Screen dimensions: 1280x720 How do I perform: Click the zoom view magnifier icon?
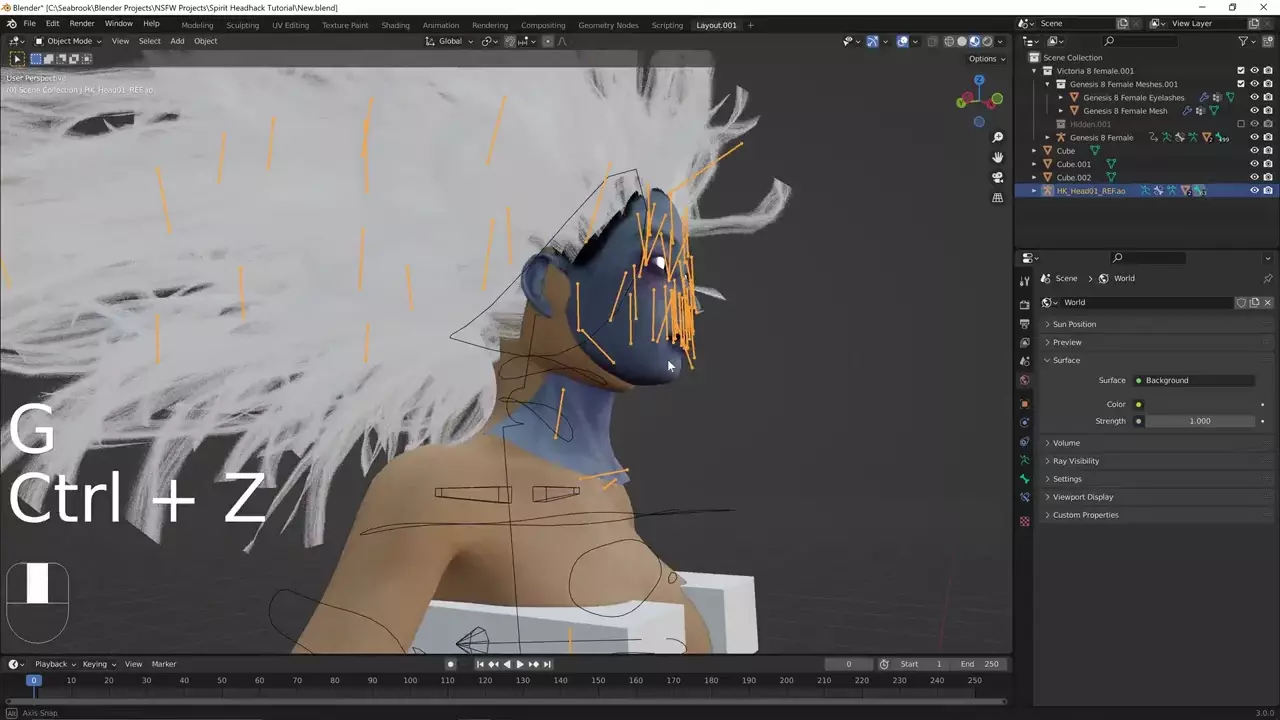tap(997, 137)
